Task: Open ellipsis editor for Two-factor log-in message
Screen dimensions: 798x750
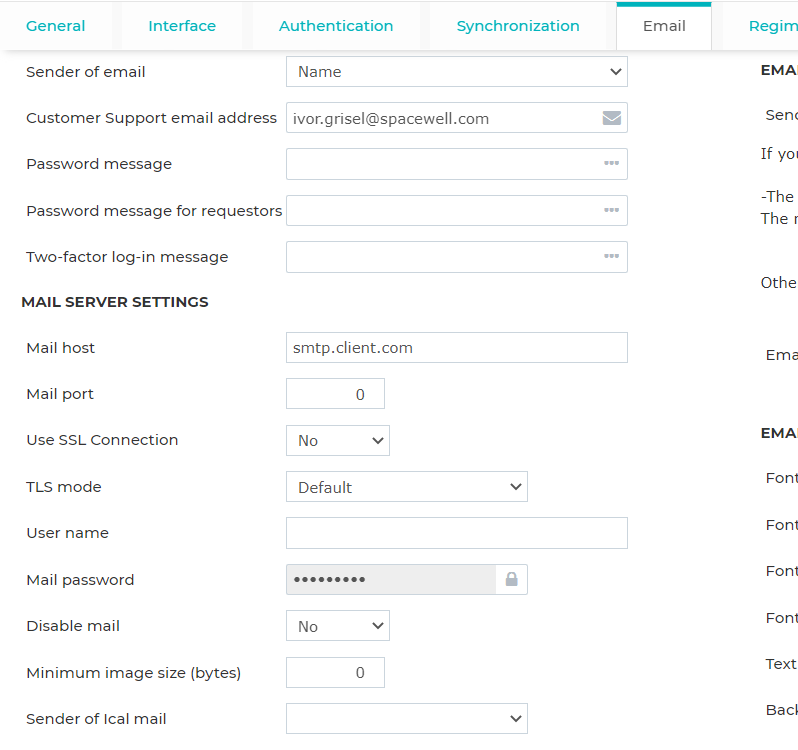Action: (x=611, y=256)
